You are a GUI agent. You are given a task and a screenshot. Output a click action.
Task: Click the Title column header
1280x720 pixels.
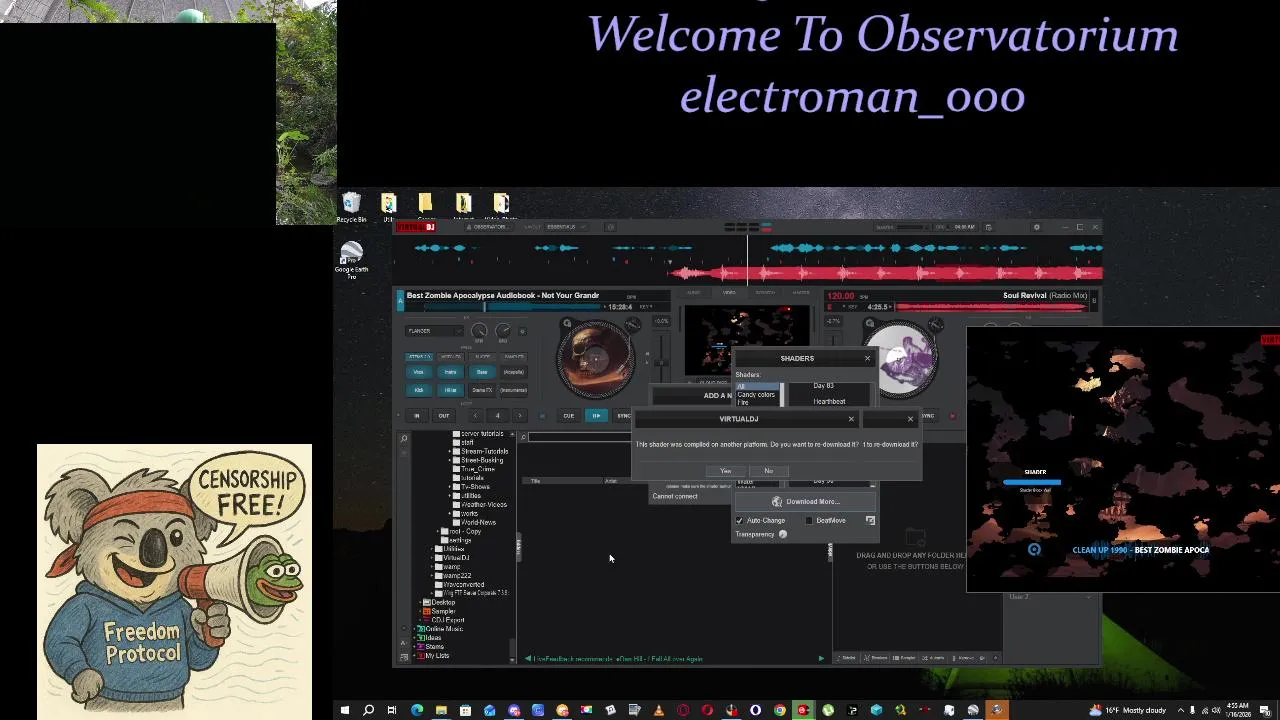[x=535, y=481]
